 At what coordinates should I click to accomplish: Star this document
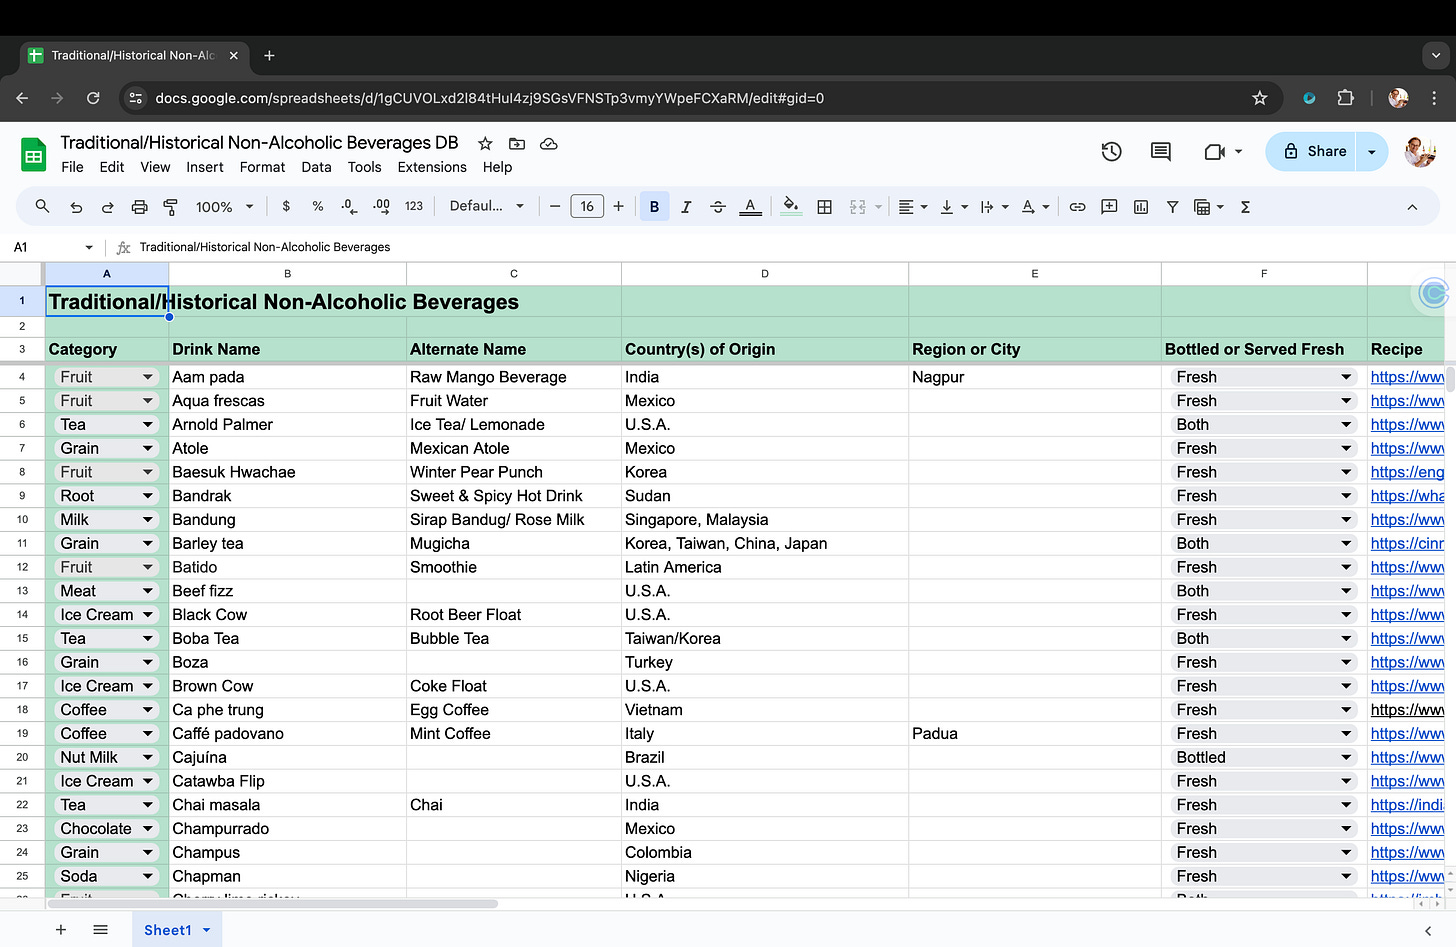tap(485, 144)
